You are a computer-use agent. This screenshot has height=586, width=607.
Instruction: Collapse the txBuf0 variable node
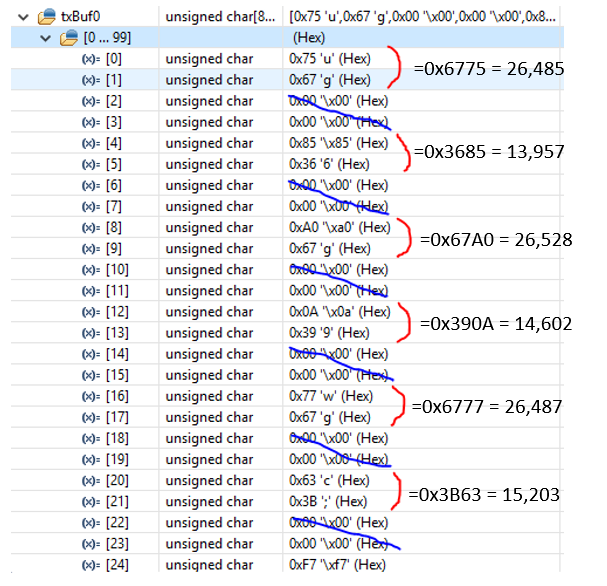coord(24,17)
